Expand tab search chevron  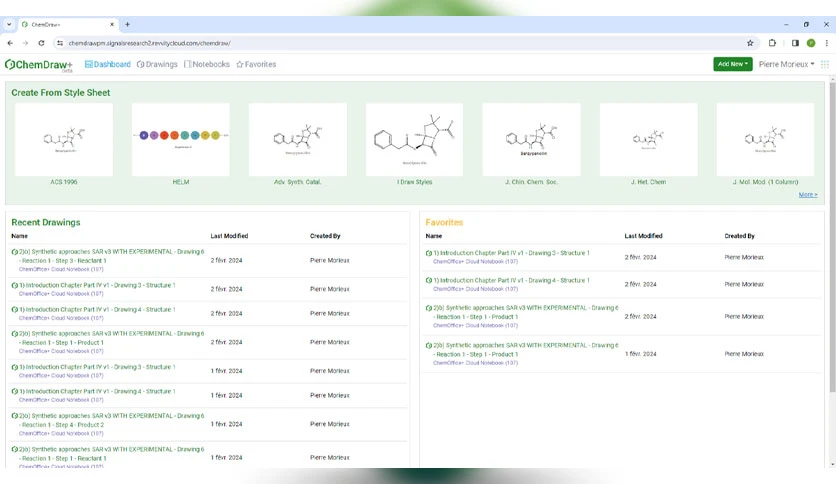[9, 25]
